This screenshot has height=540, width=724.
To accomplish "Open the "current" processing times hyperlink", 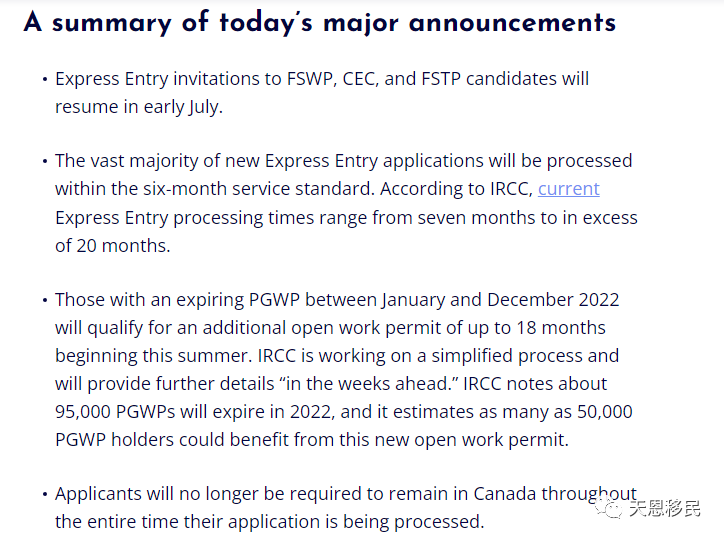I will 568,189.
